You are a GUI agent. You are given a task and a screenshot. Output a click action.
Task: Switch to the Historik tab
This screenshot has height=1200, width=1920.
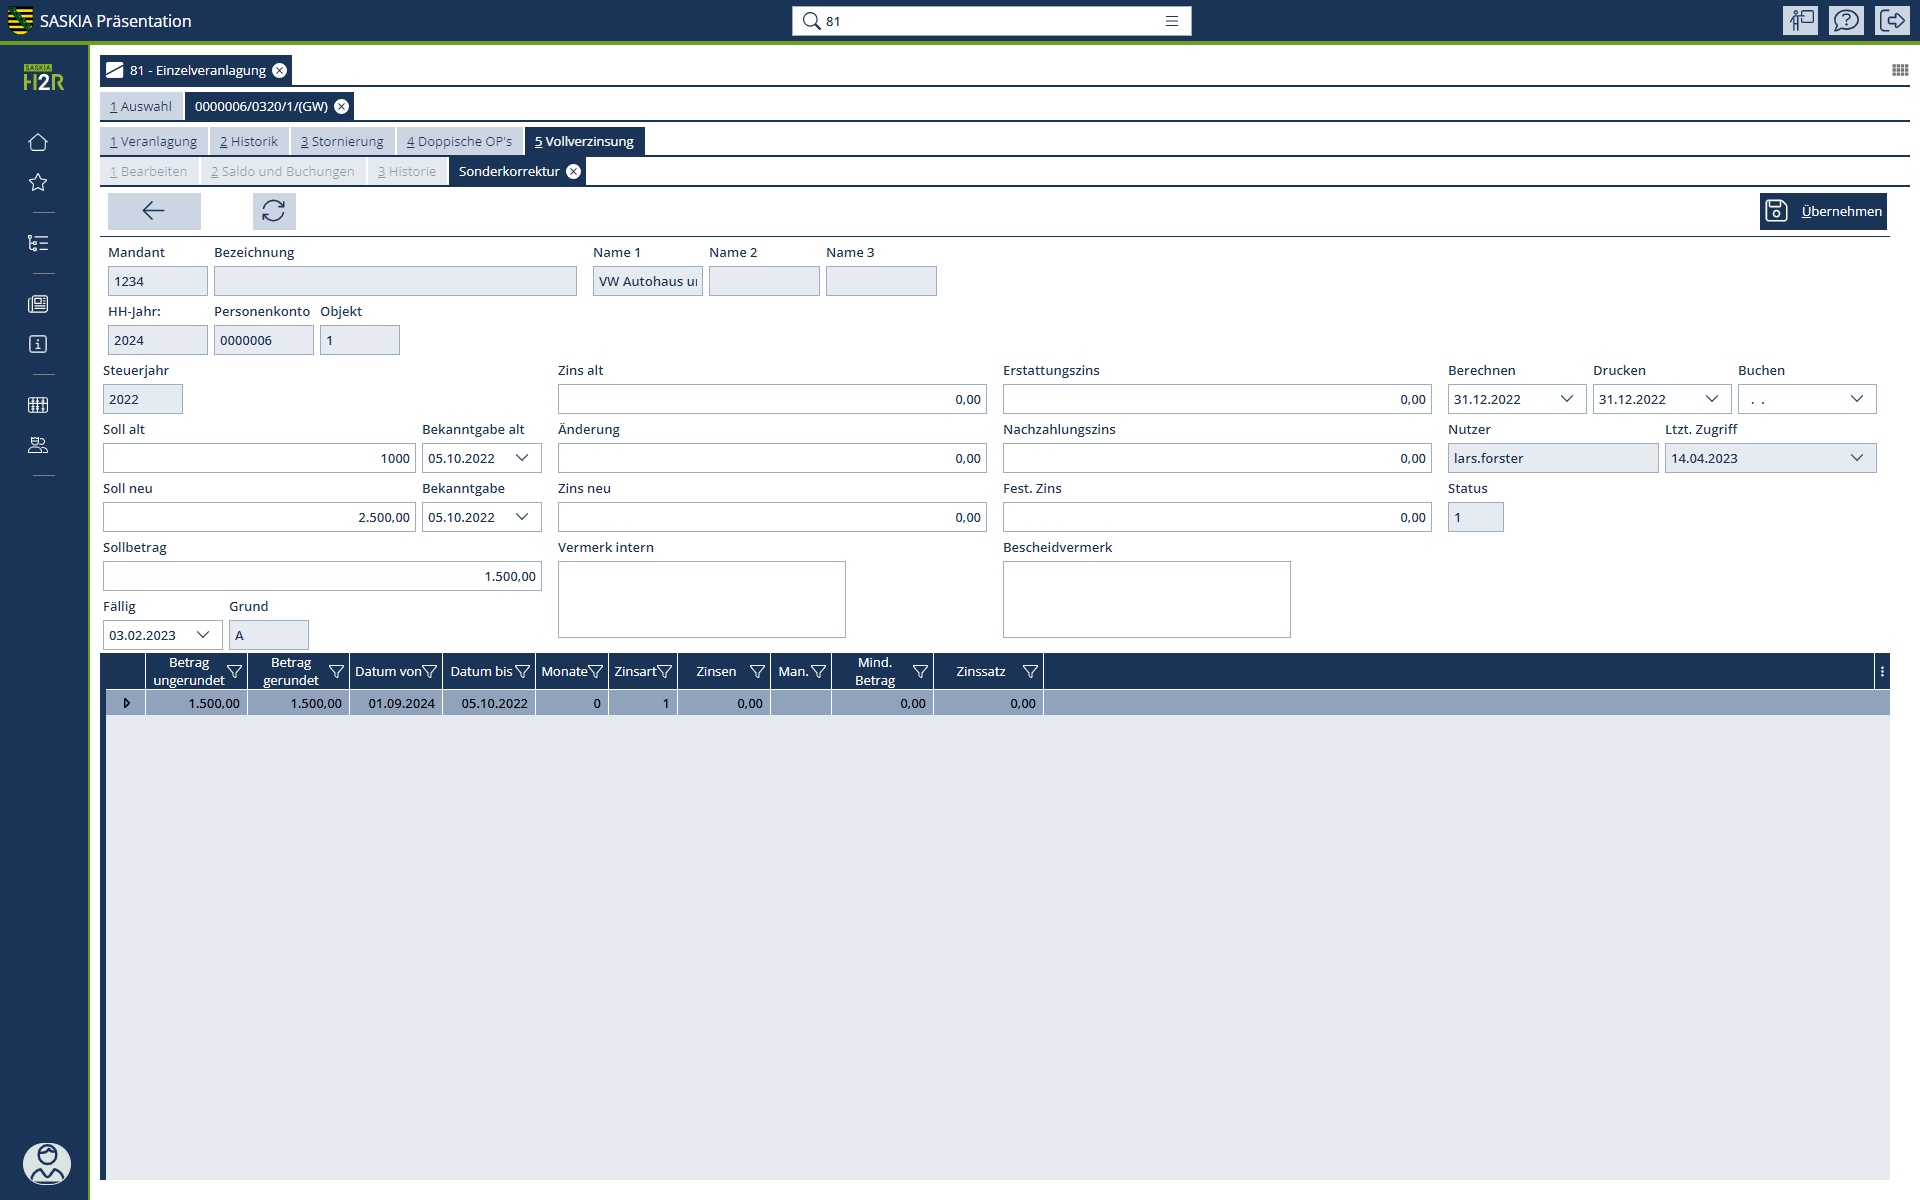coord(249,142)
